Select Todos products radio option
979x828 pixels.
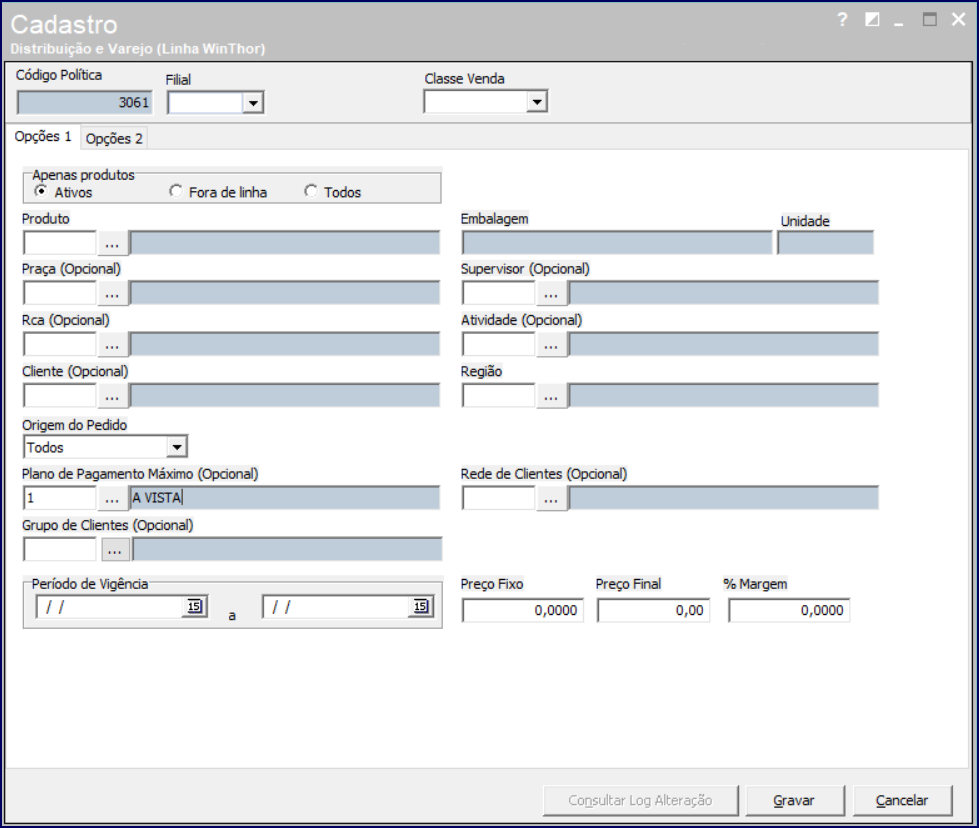311,191
